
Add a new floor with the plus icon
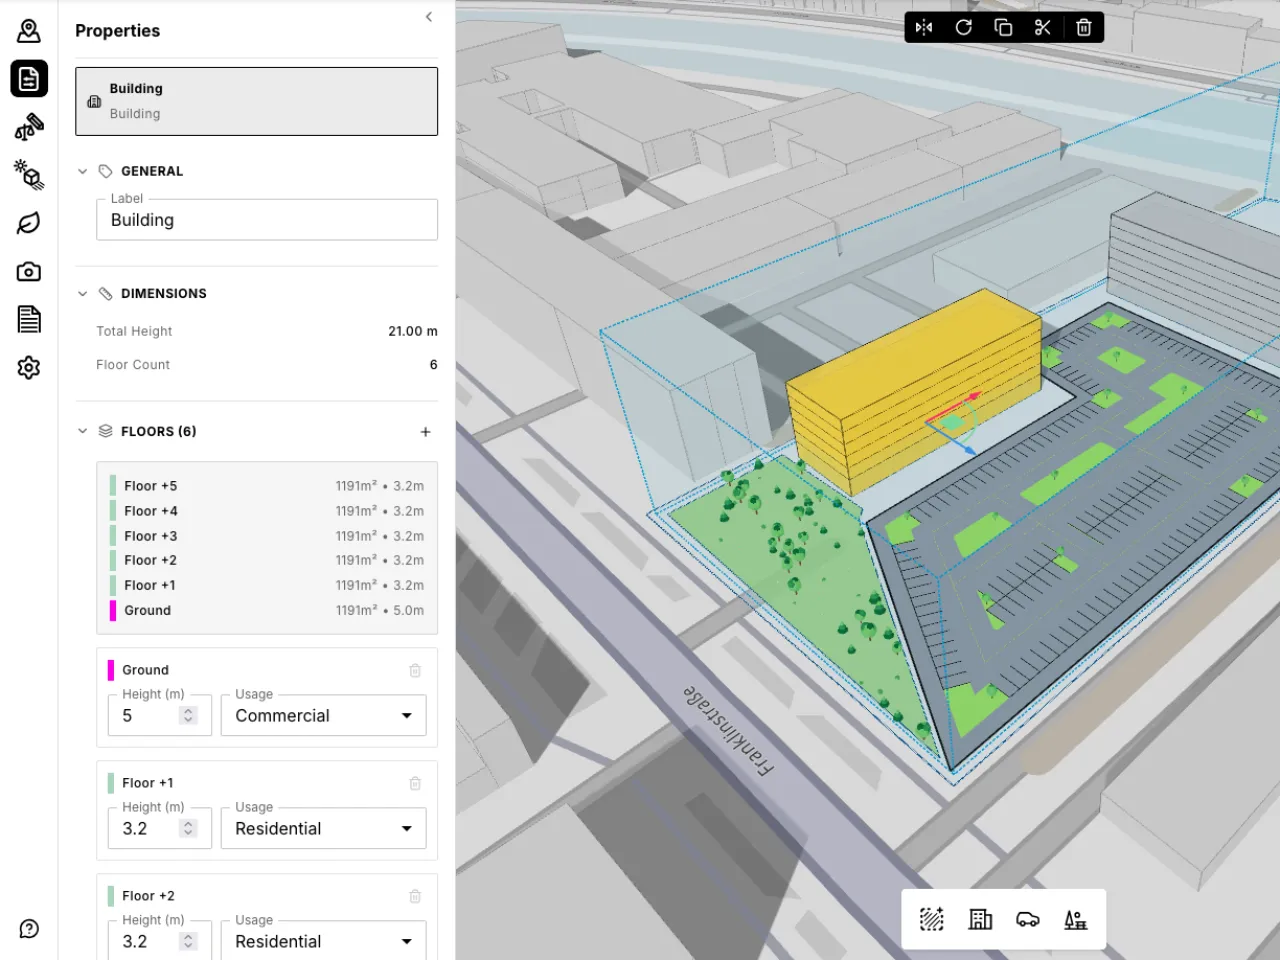click(425, 432)
